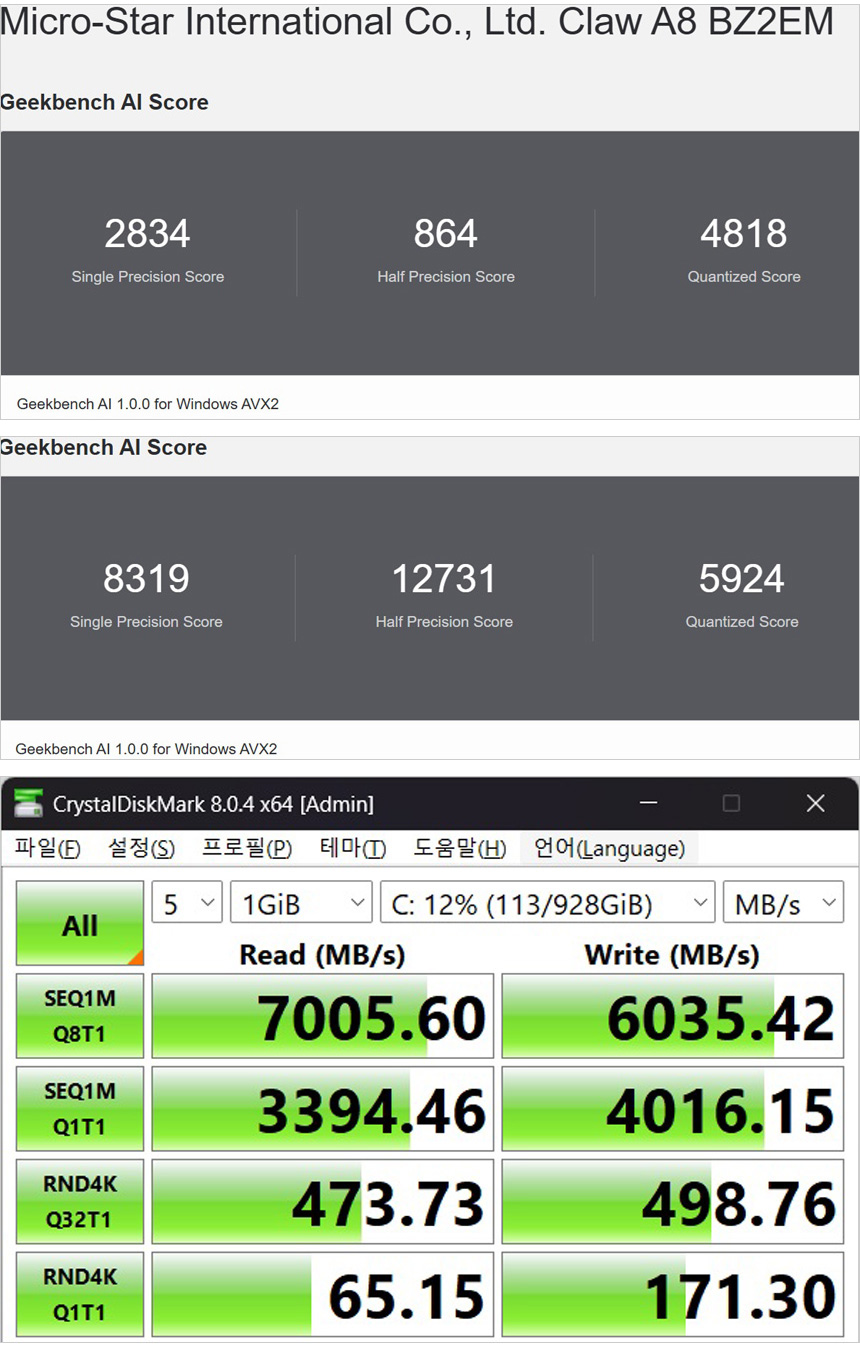
Task: Open the 설정(S) menu
Action: coord(141,849)
